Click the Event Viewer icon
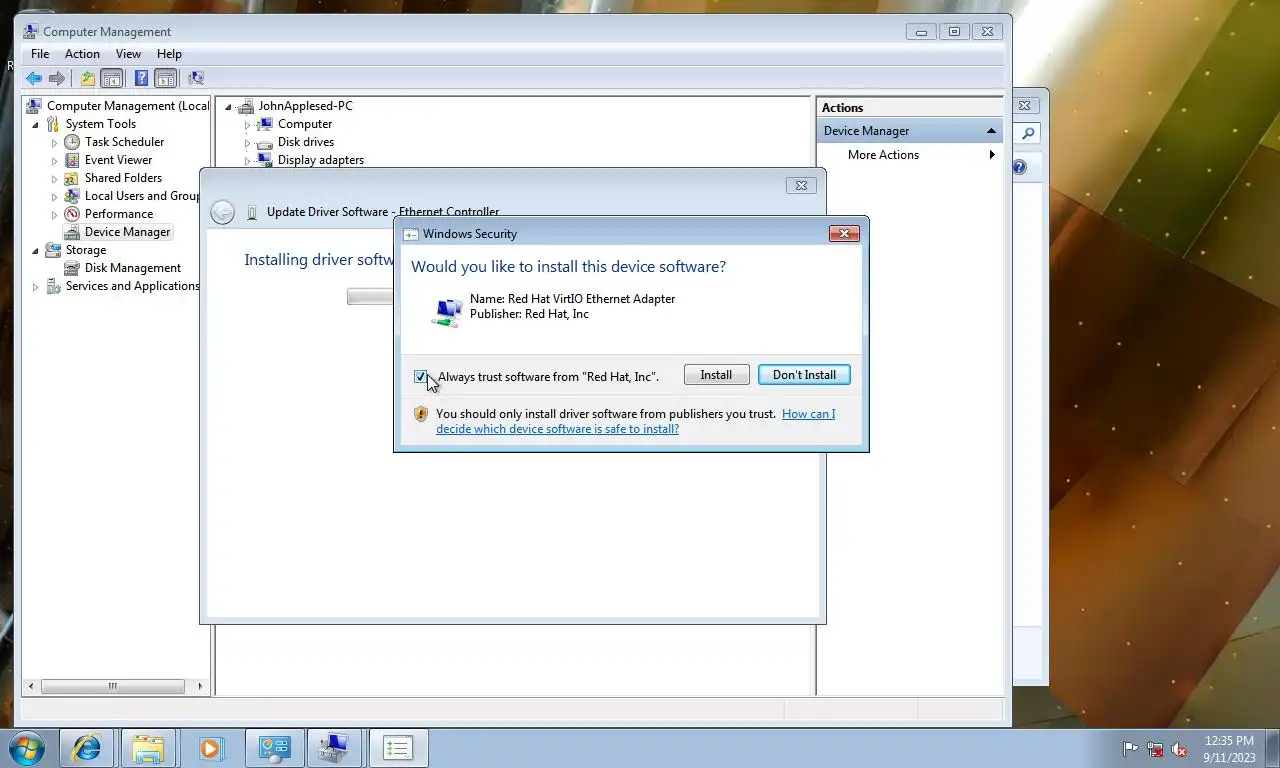1280x768 pixels. pos(72,160)
